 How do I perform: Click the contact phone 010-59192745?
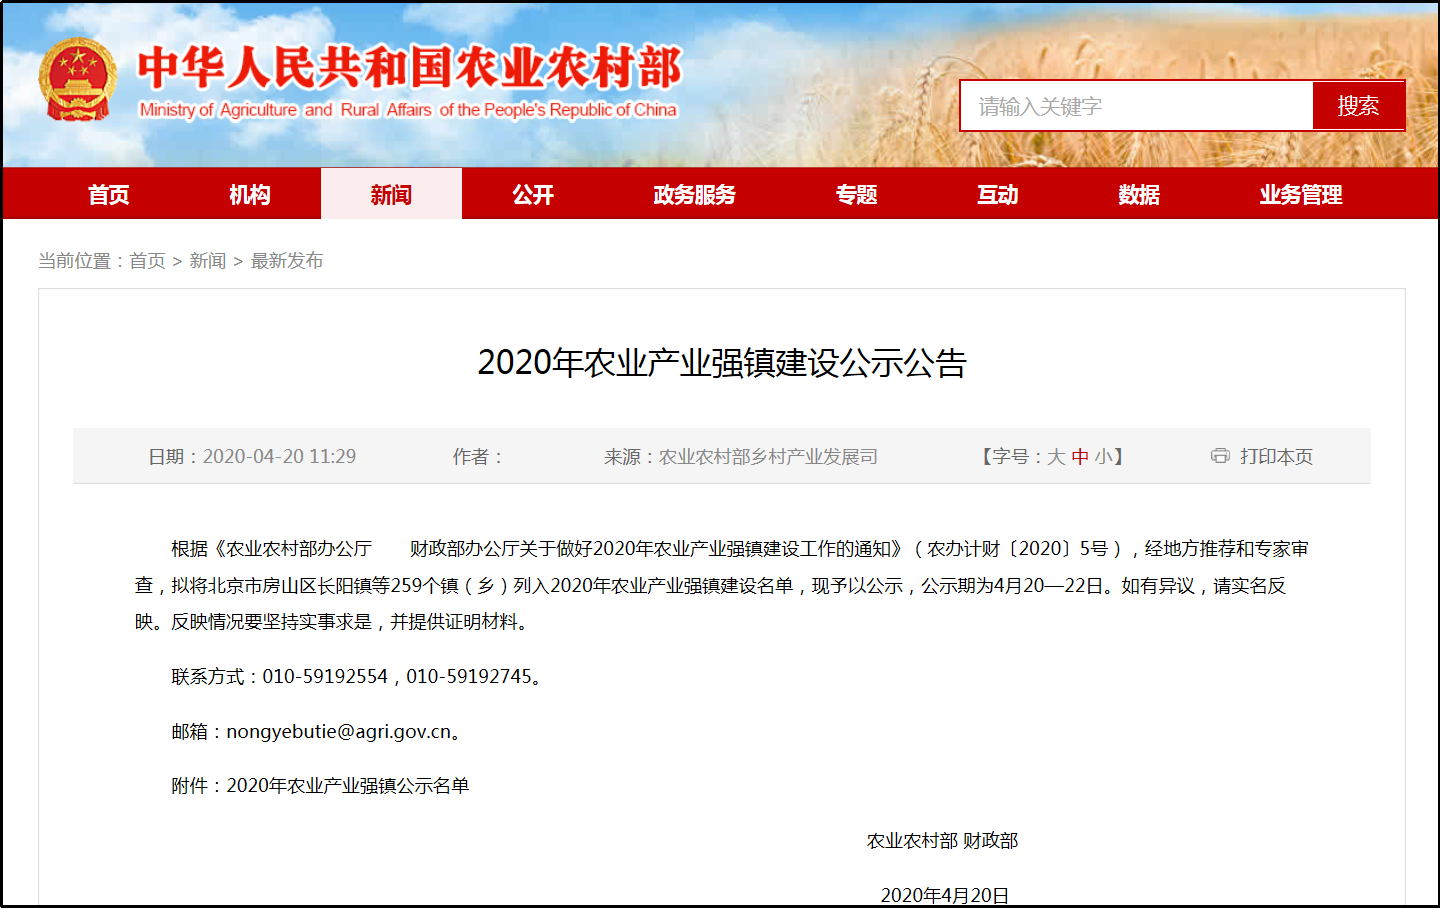(x=469, y=677)
